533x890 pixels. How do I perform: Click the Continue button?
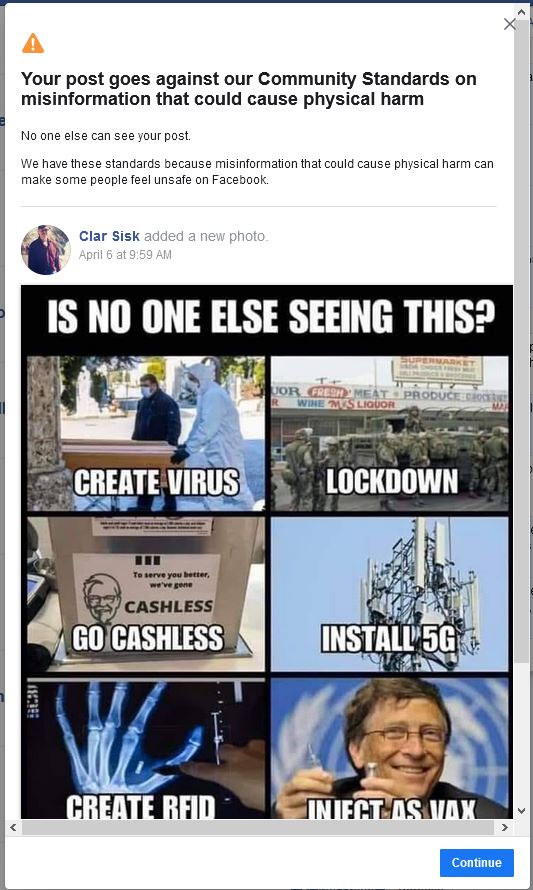point(476,862)
